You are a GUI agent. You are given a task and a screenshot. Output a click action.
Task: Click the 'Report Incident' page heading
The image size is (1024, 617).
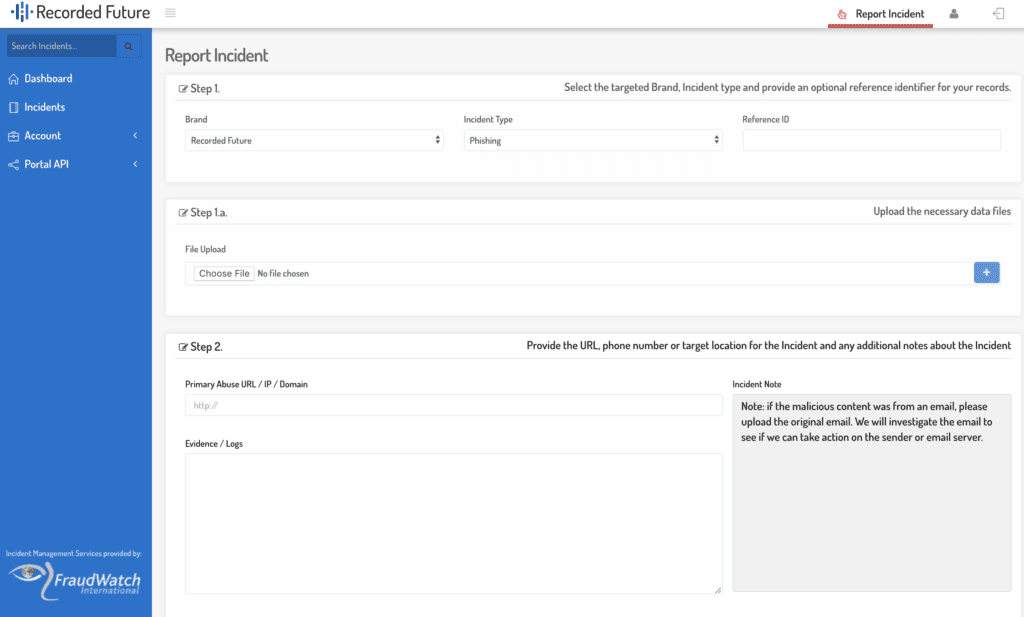(x=216, y=55)
